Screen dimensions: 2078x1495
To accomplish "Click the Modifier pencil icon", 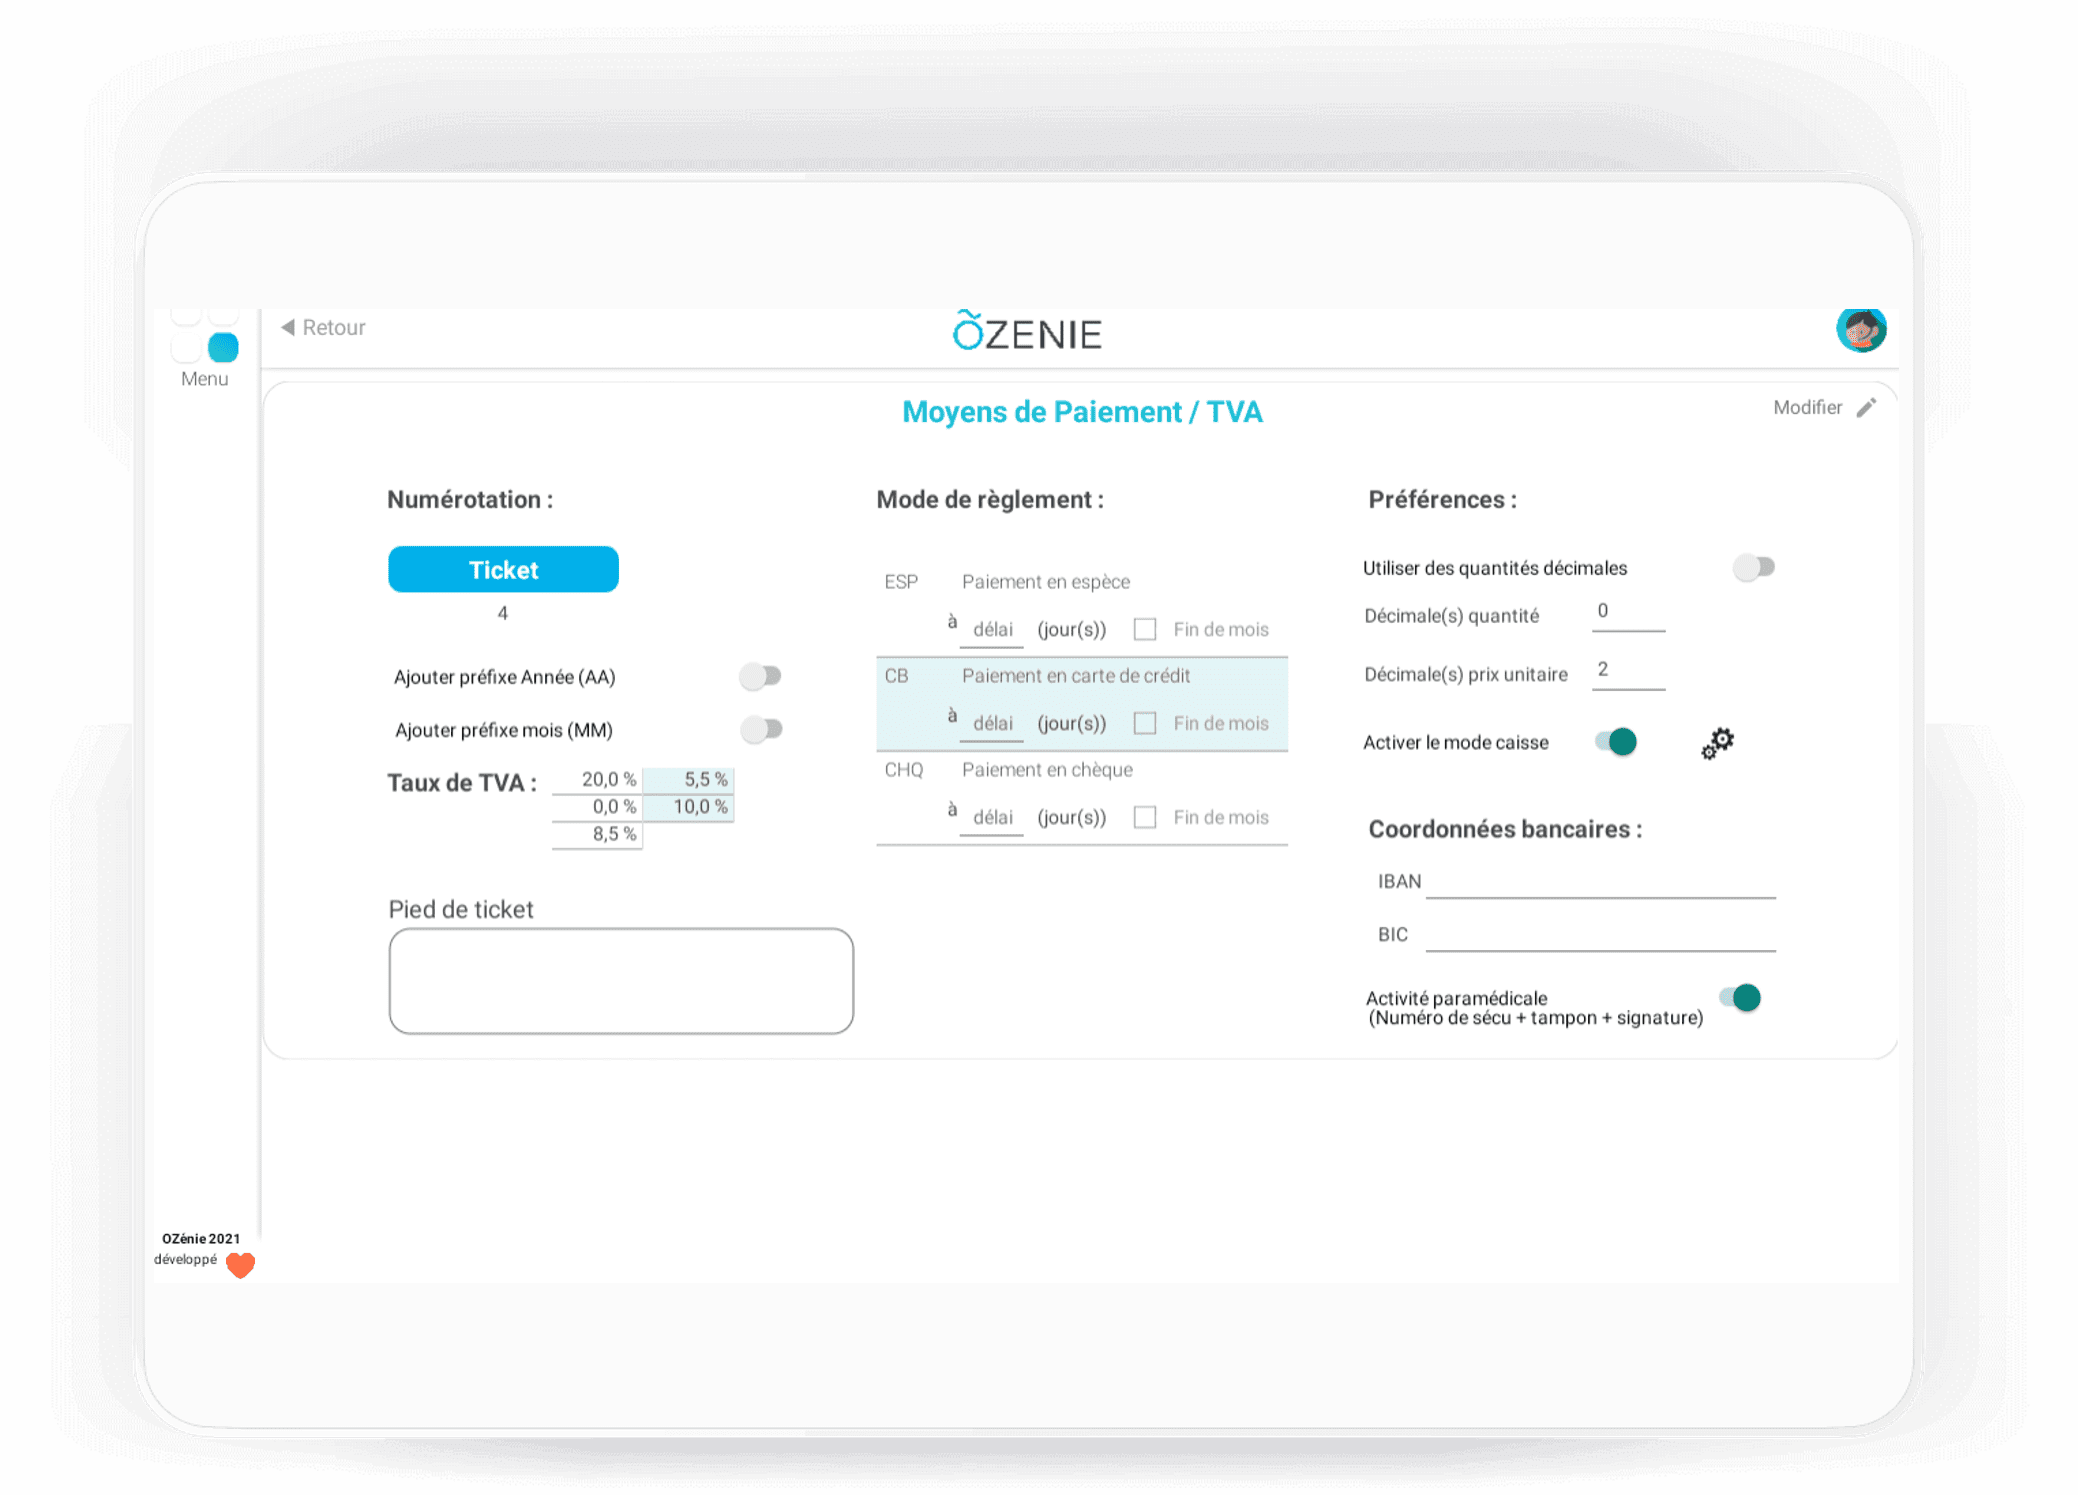I will tap(1866, 408).
